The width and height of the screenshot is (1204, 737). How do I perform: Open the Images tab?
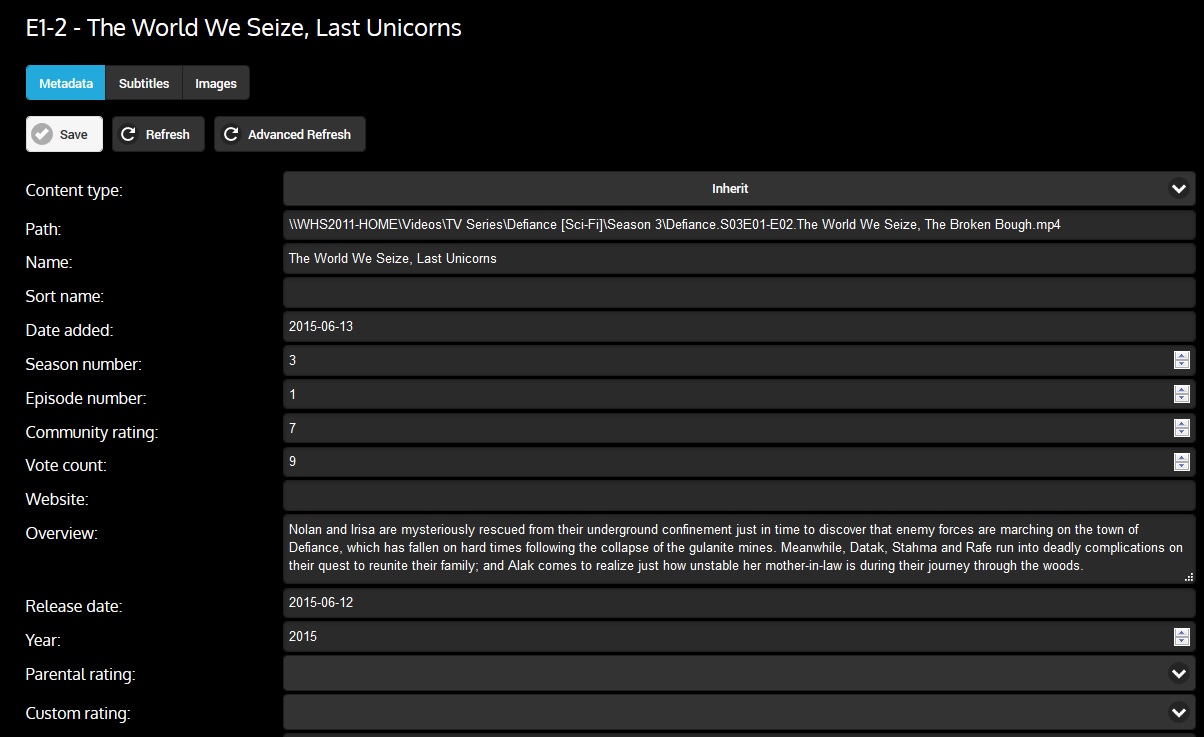coord(215,83)
